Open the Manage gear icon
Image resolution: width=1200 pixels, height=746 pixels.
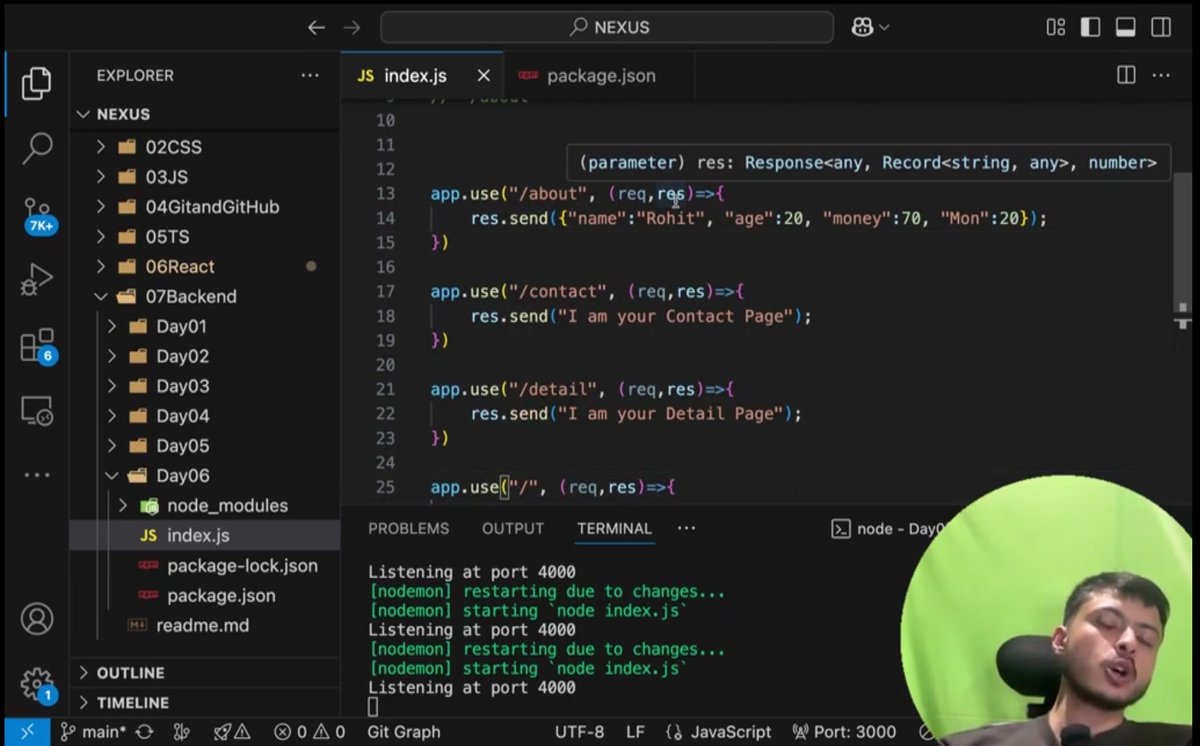(x=37, y=685)
